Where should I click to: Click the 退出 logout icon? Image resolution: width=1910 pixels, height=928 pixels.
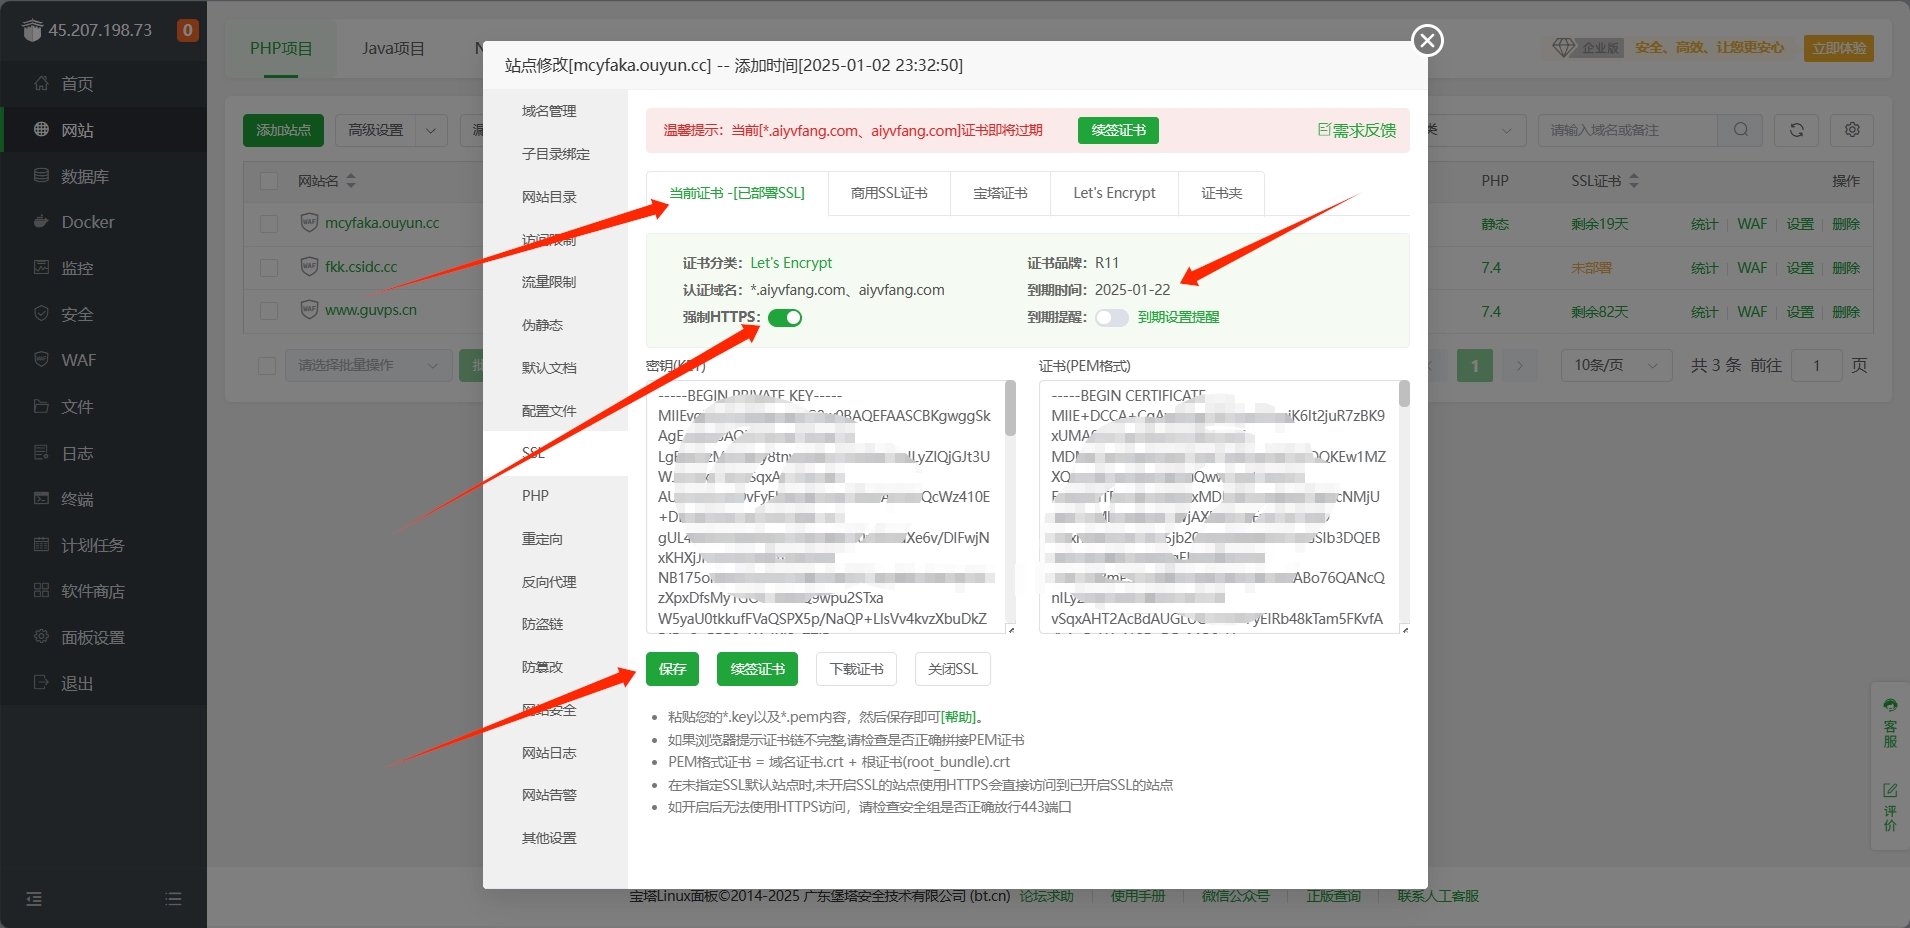click(x=41, y=683)
